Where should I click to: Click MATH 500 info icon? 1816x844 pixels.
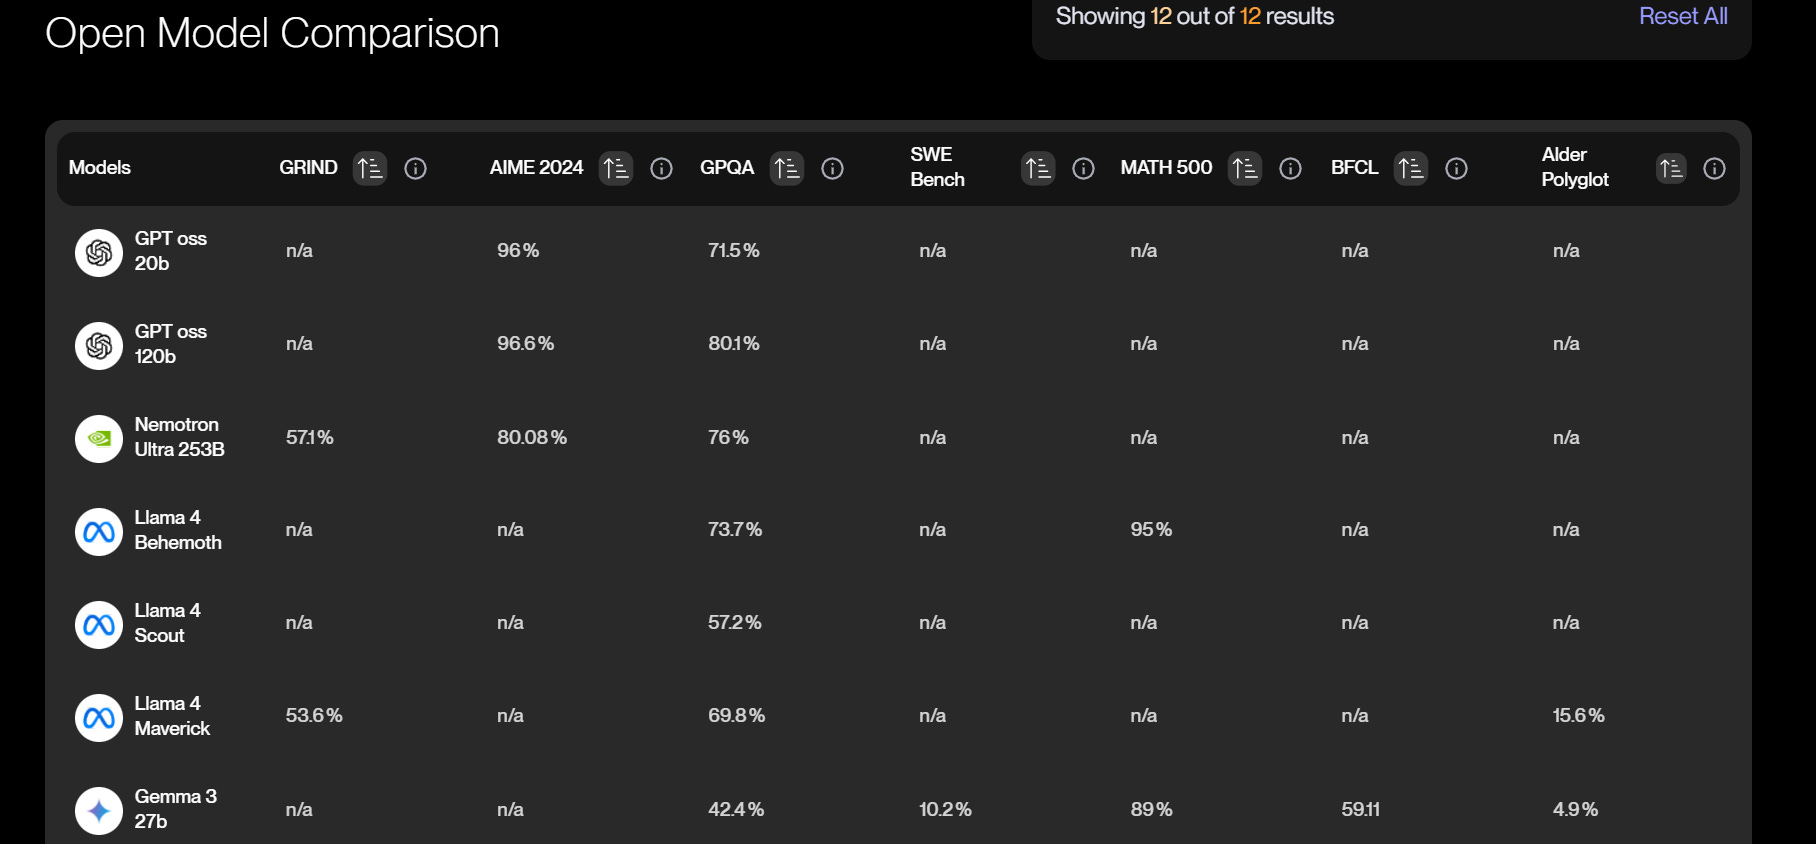pos(1291,168)
